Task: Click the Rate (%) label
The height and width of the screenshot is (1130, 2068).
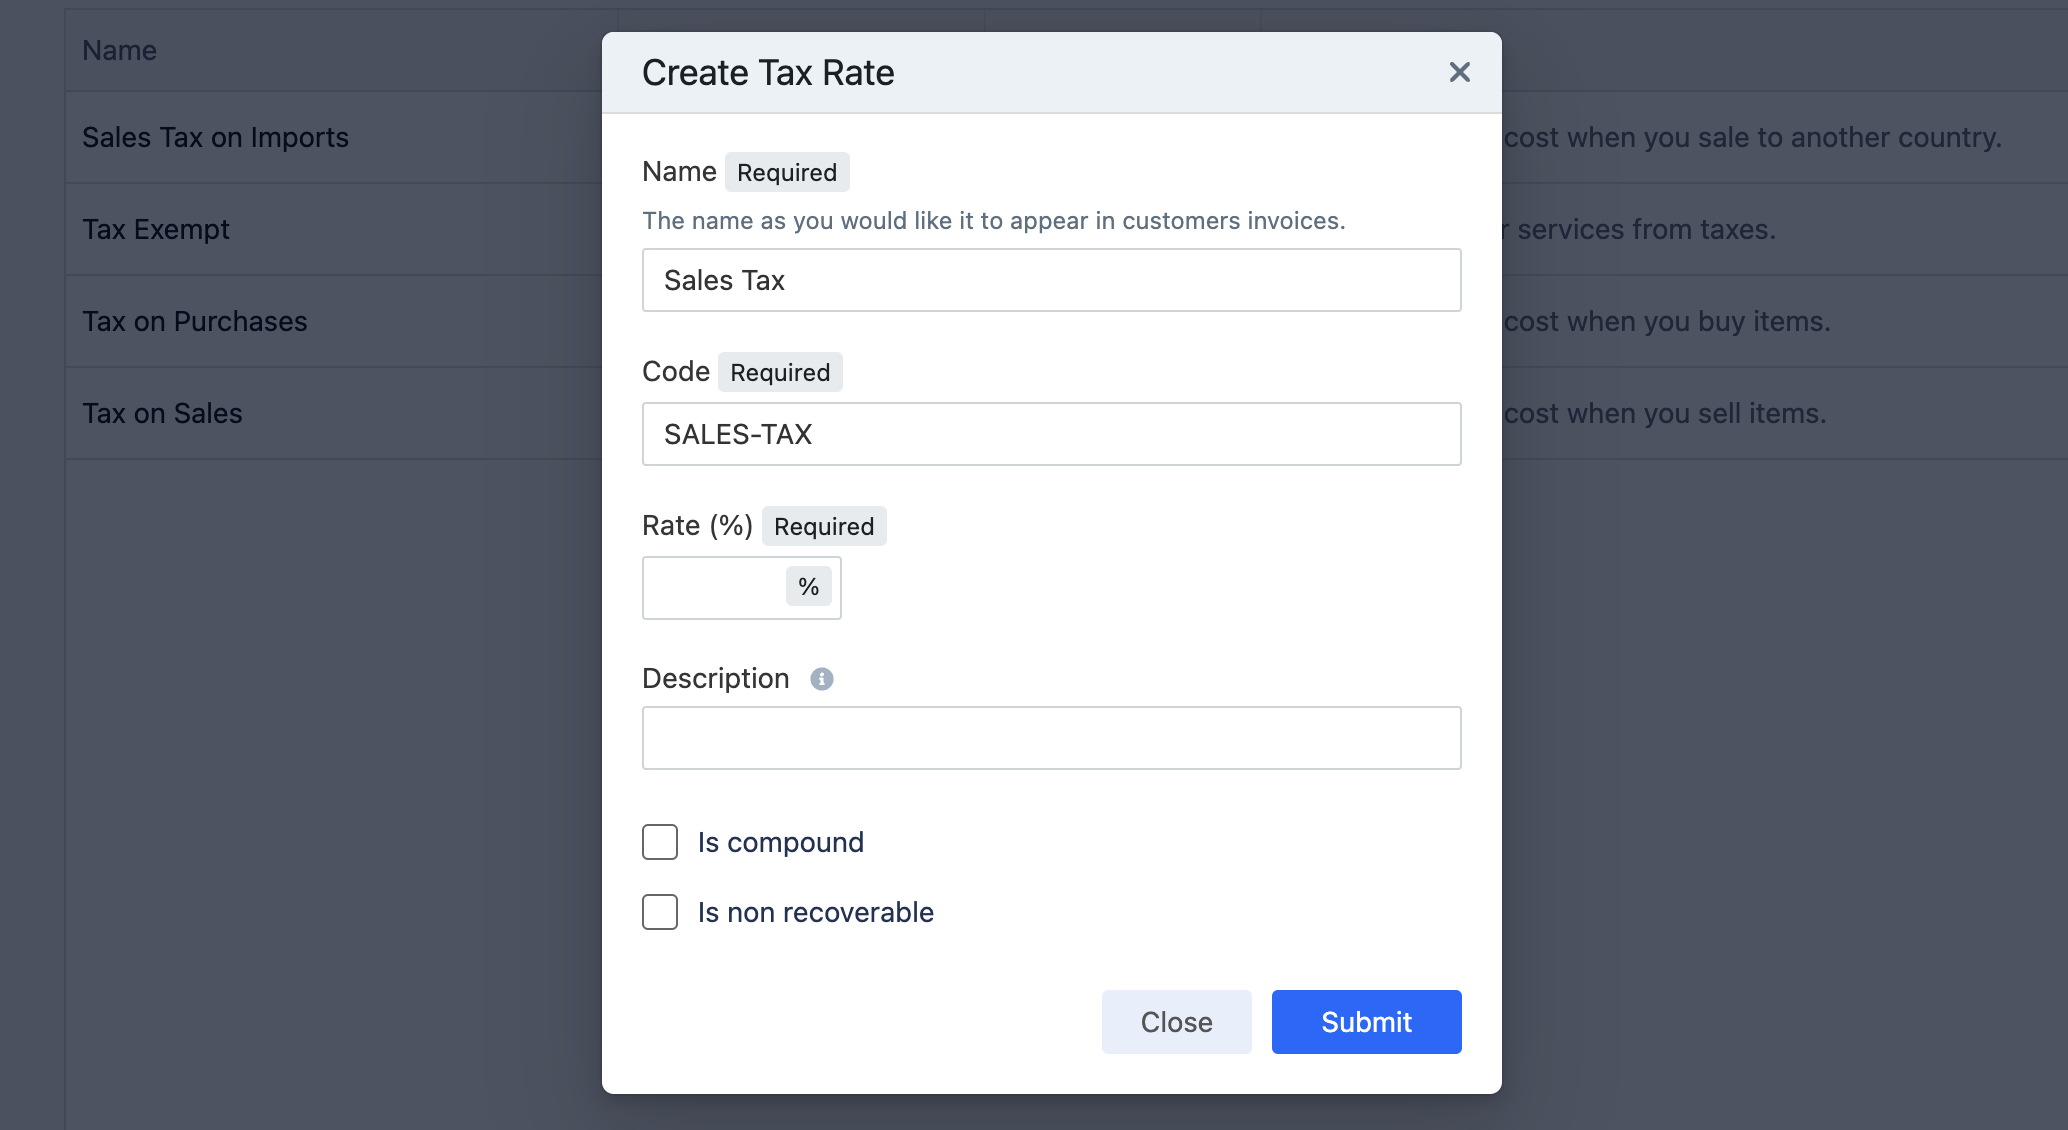Action: coord(697,525)
